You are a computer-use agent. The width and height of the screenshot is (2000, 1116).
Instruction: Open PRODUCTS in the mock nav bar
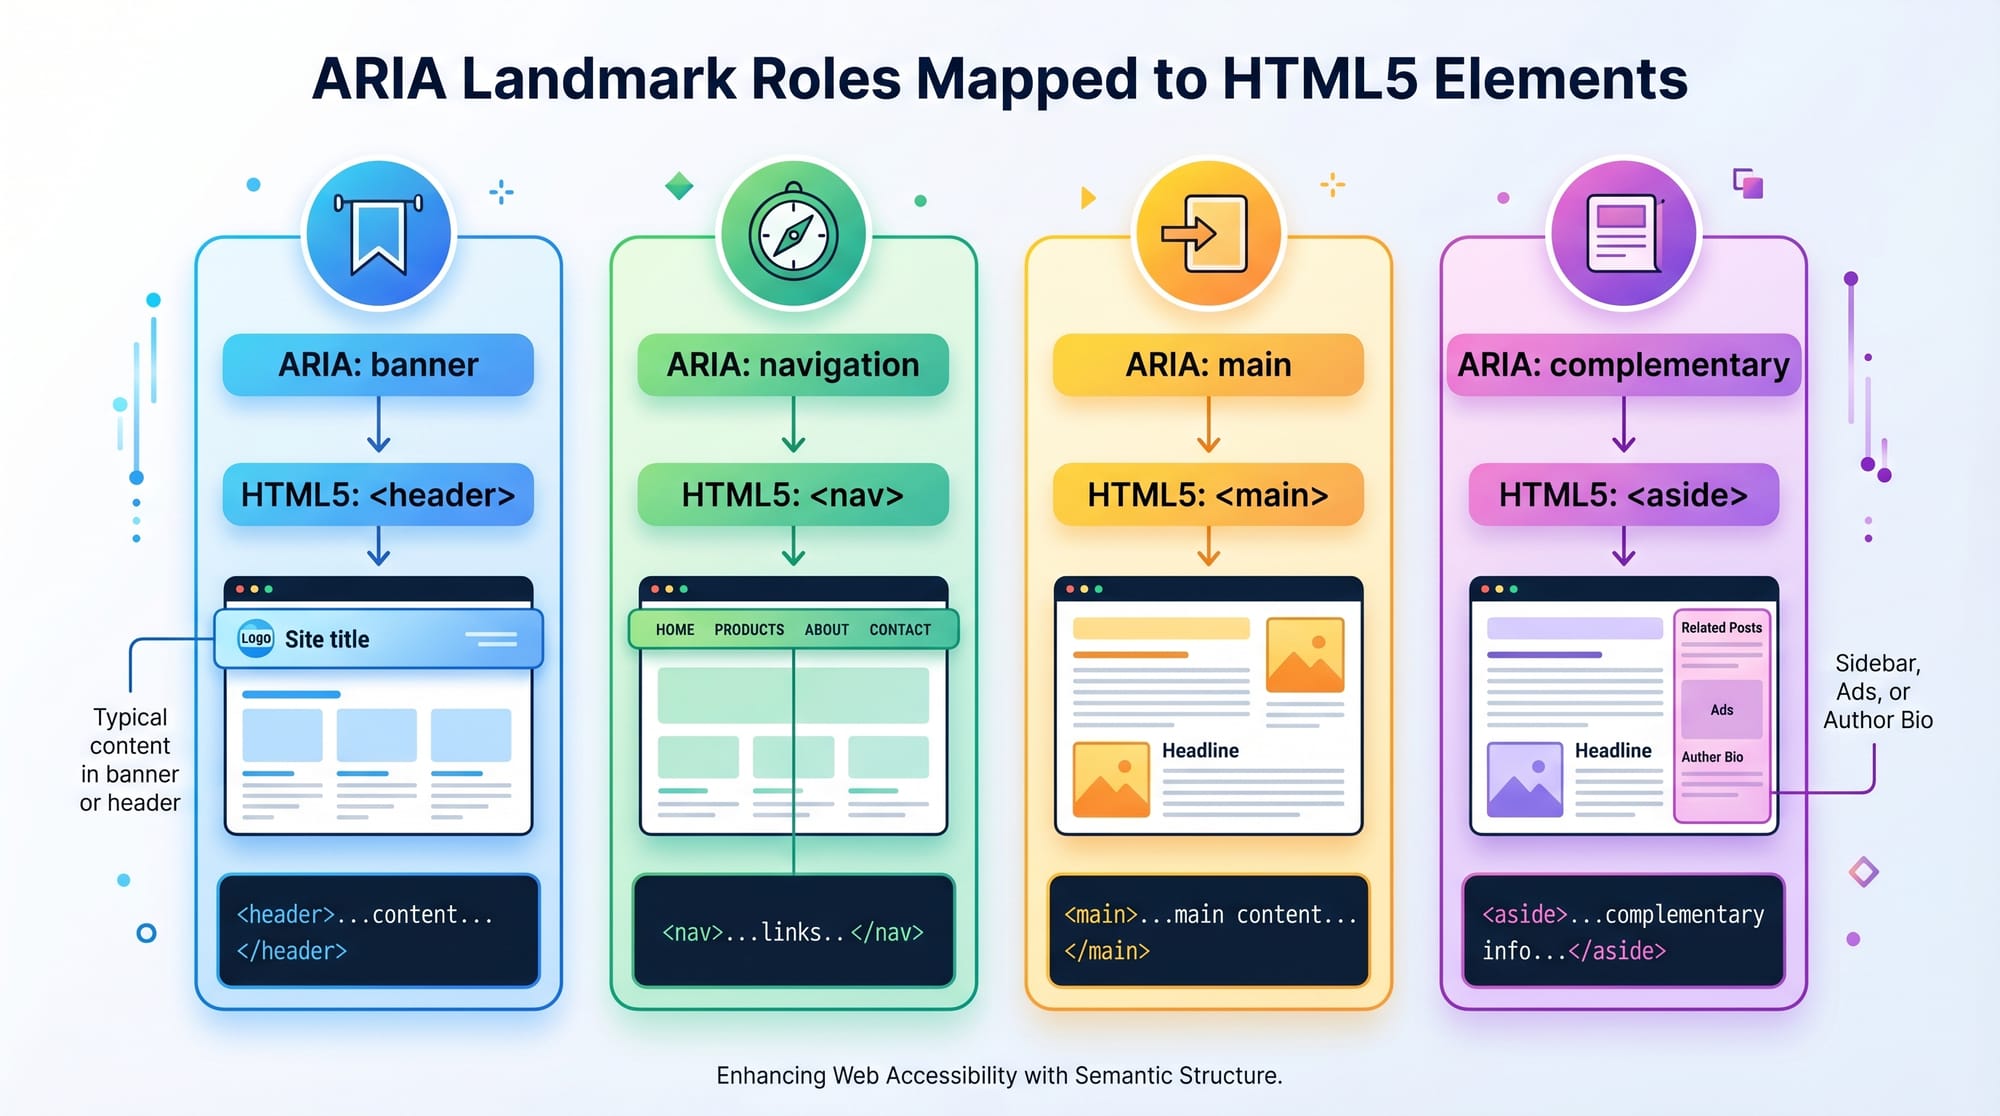749,630
